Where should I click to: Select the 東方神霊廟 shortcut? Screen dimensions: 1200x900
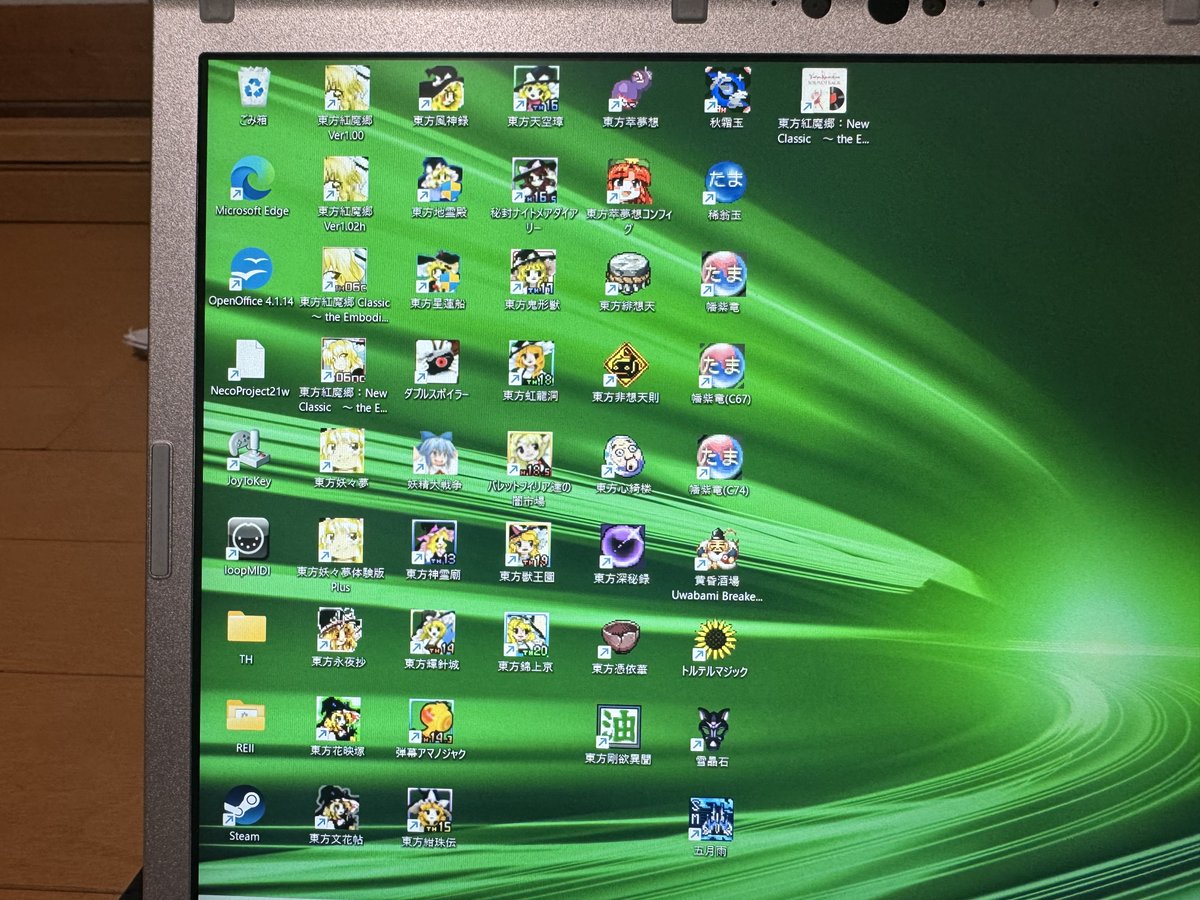tap(433, 542)
